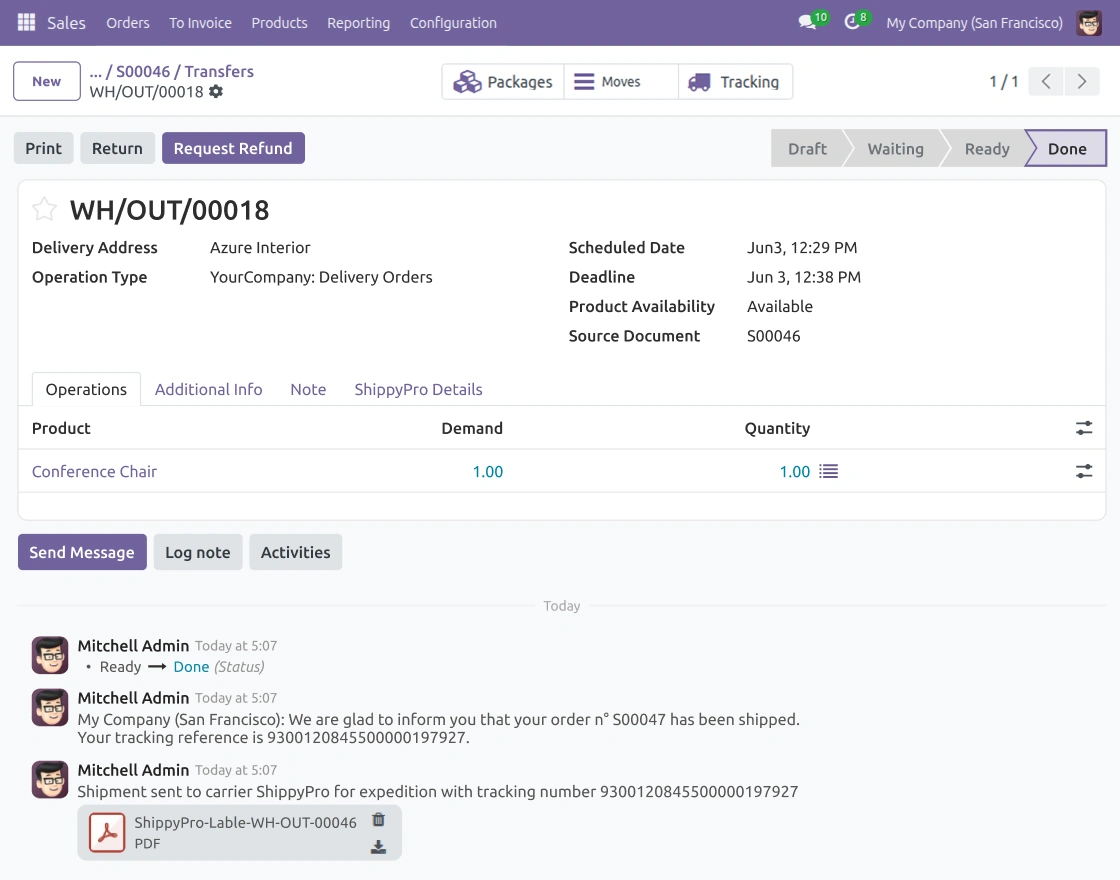The height and width of the screenshot is (880, 1120).
Task: Open the apps grid menu icon
Action: tap(26, 23)
